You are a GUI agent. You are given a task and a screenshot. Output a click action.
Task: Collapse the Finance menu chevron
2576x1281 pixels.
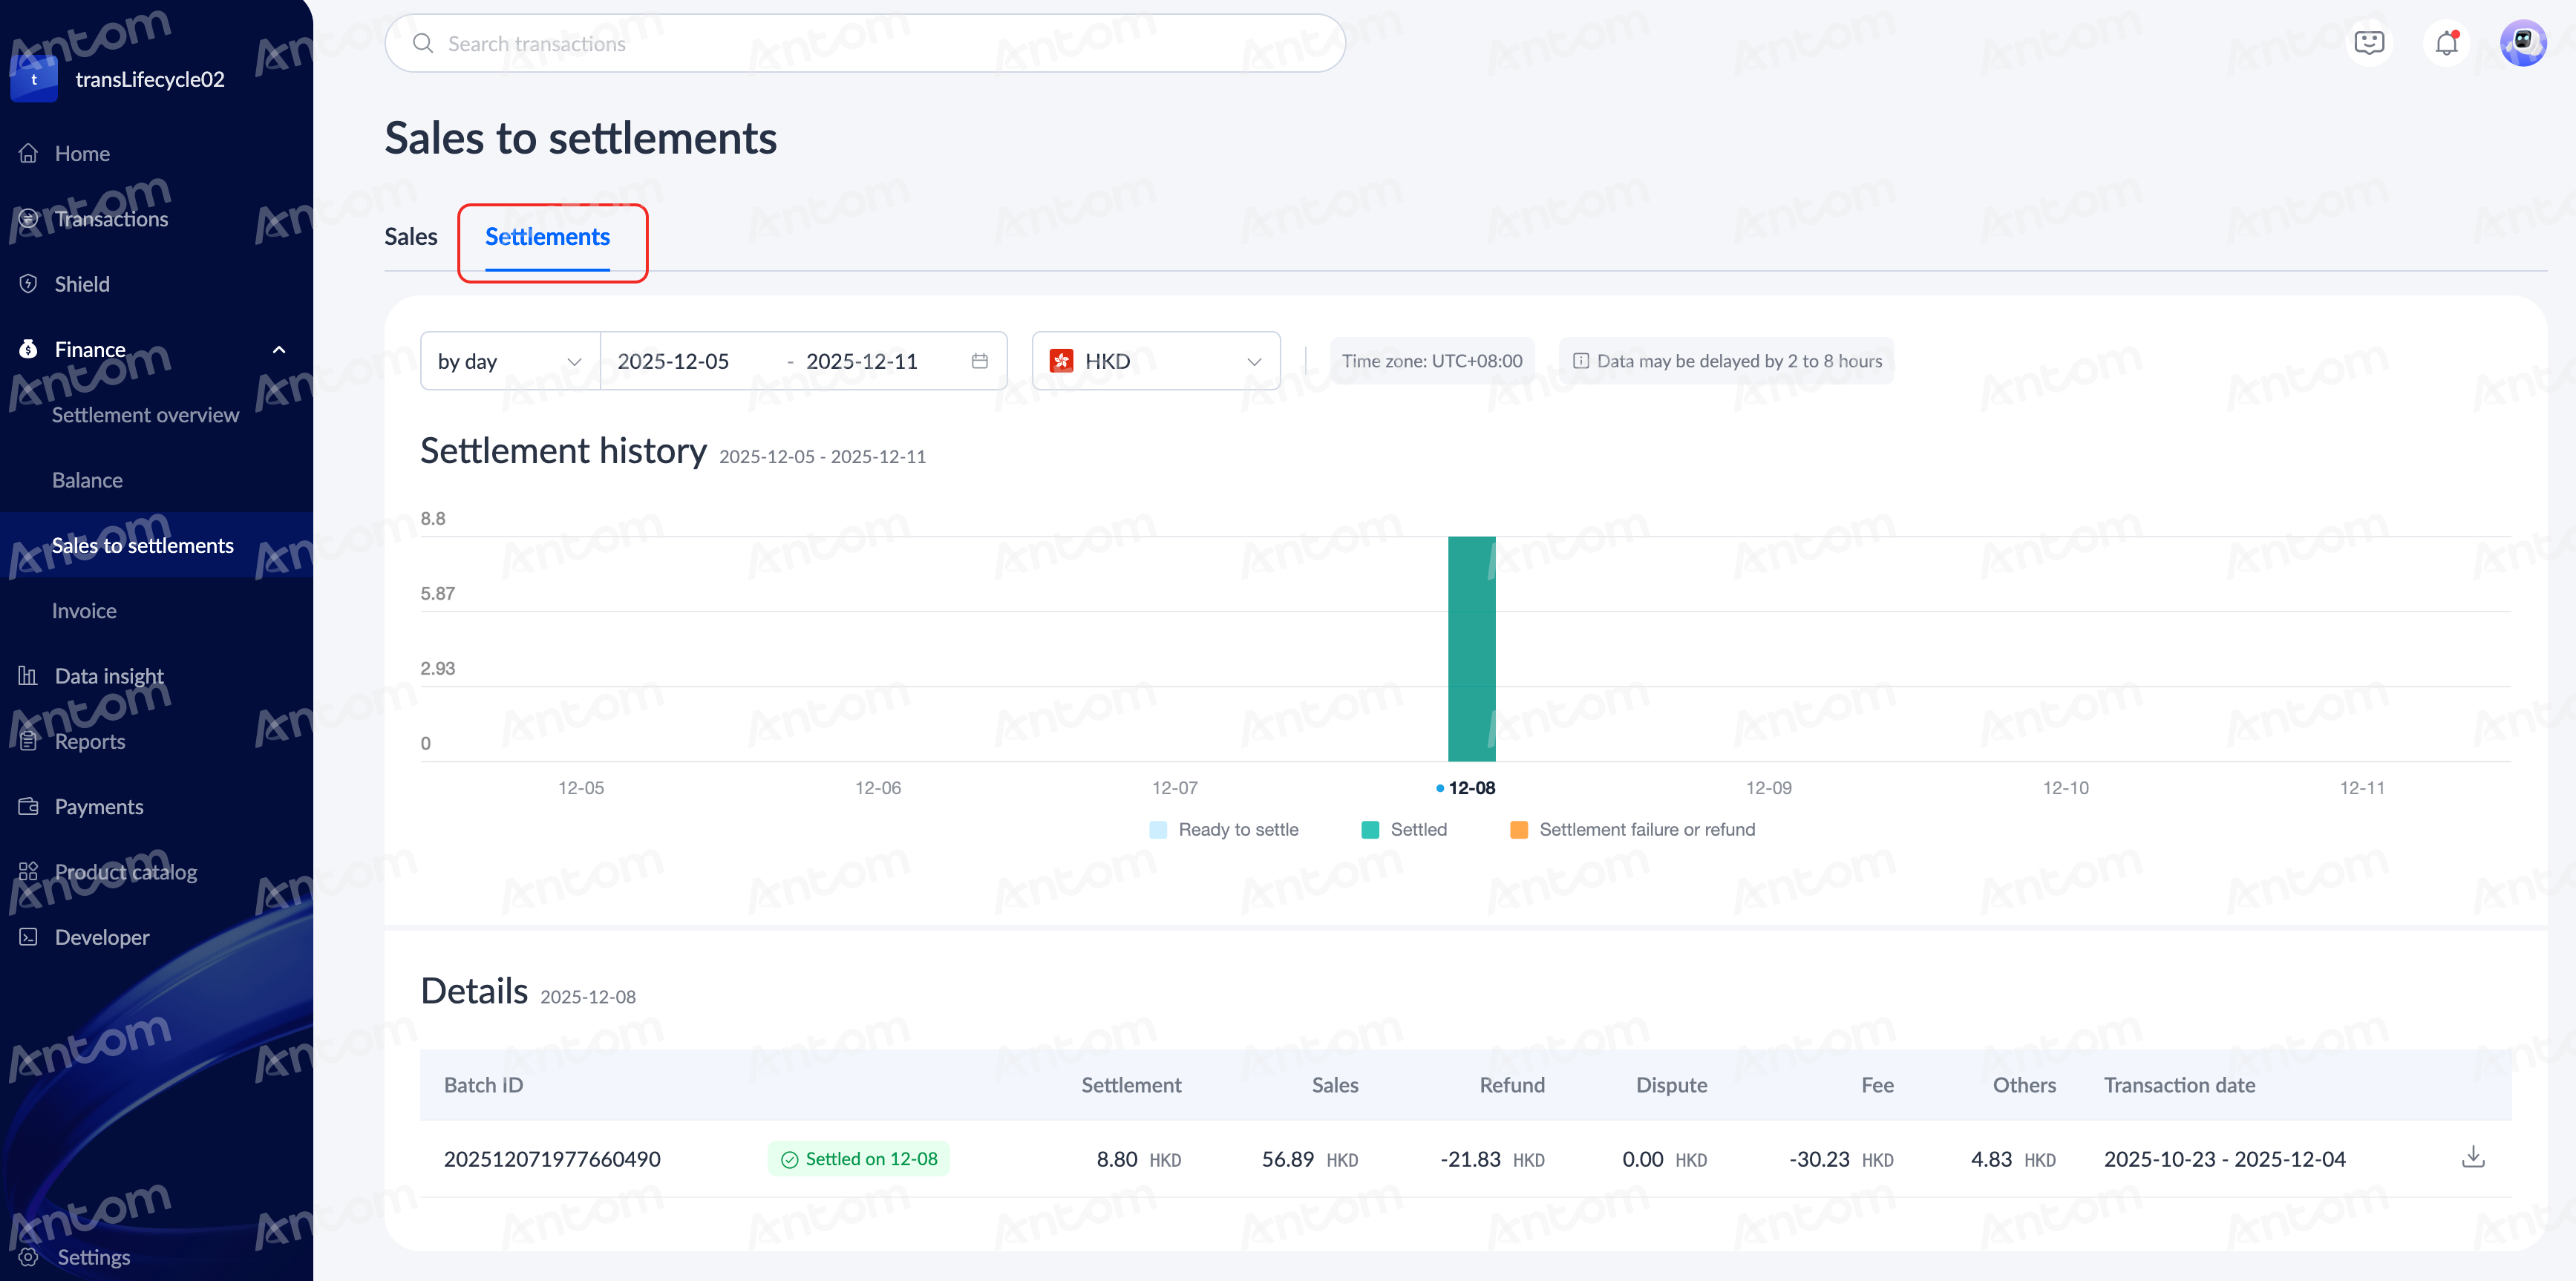[279, 349]
